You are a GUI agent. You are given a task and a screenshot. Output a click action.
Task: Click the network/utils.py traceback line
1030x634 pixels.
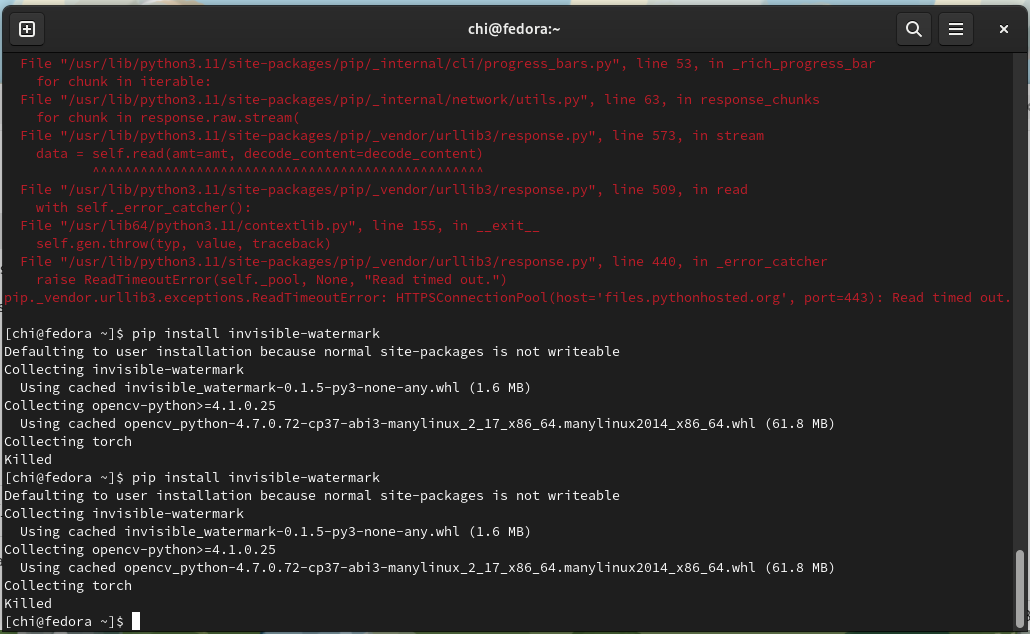point(420,100)
